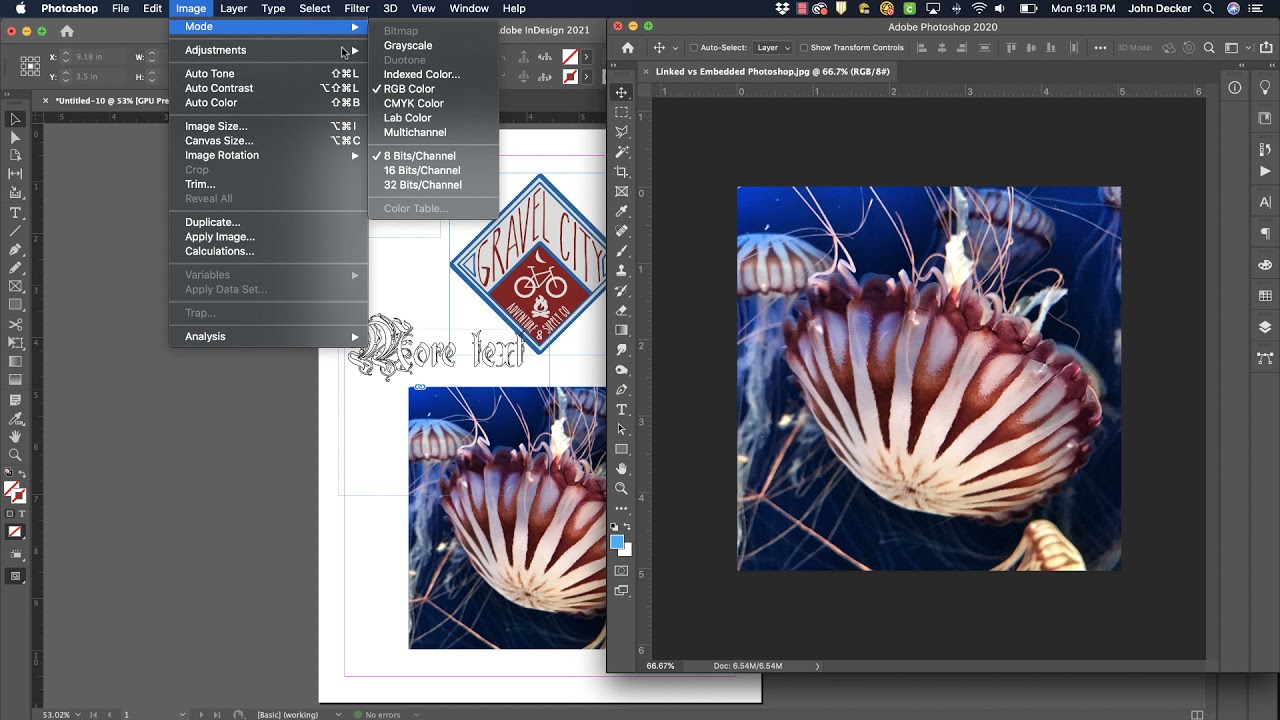This screenshot has height=720, width=1280.
Task: Select 16 Bits/Channel option
Action: tap(422, 170)
